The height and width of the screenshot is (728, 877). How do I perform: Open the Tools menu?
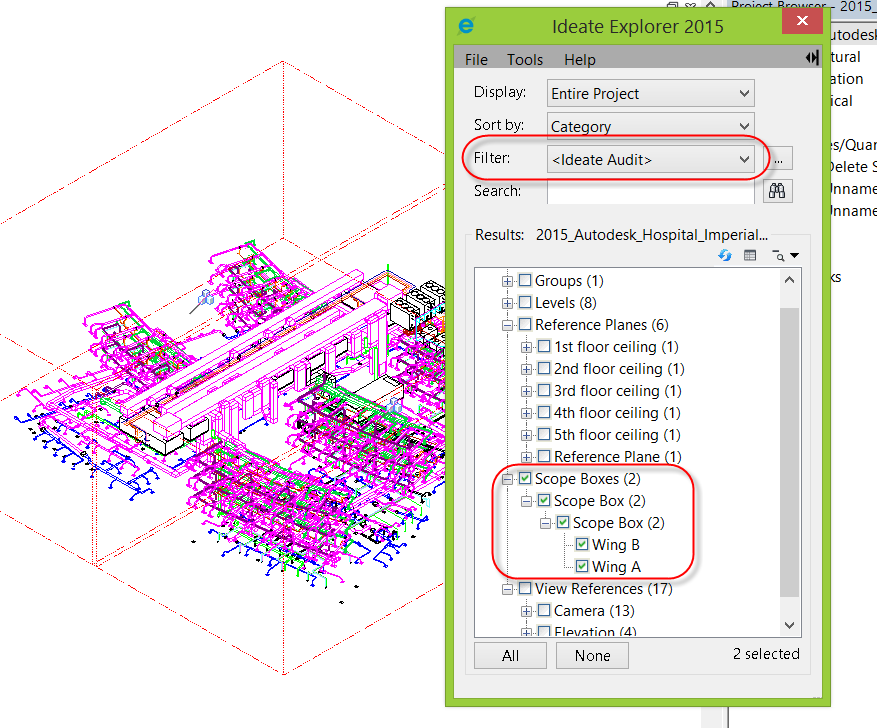pyautogui.click(x=525, y=59)
